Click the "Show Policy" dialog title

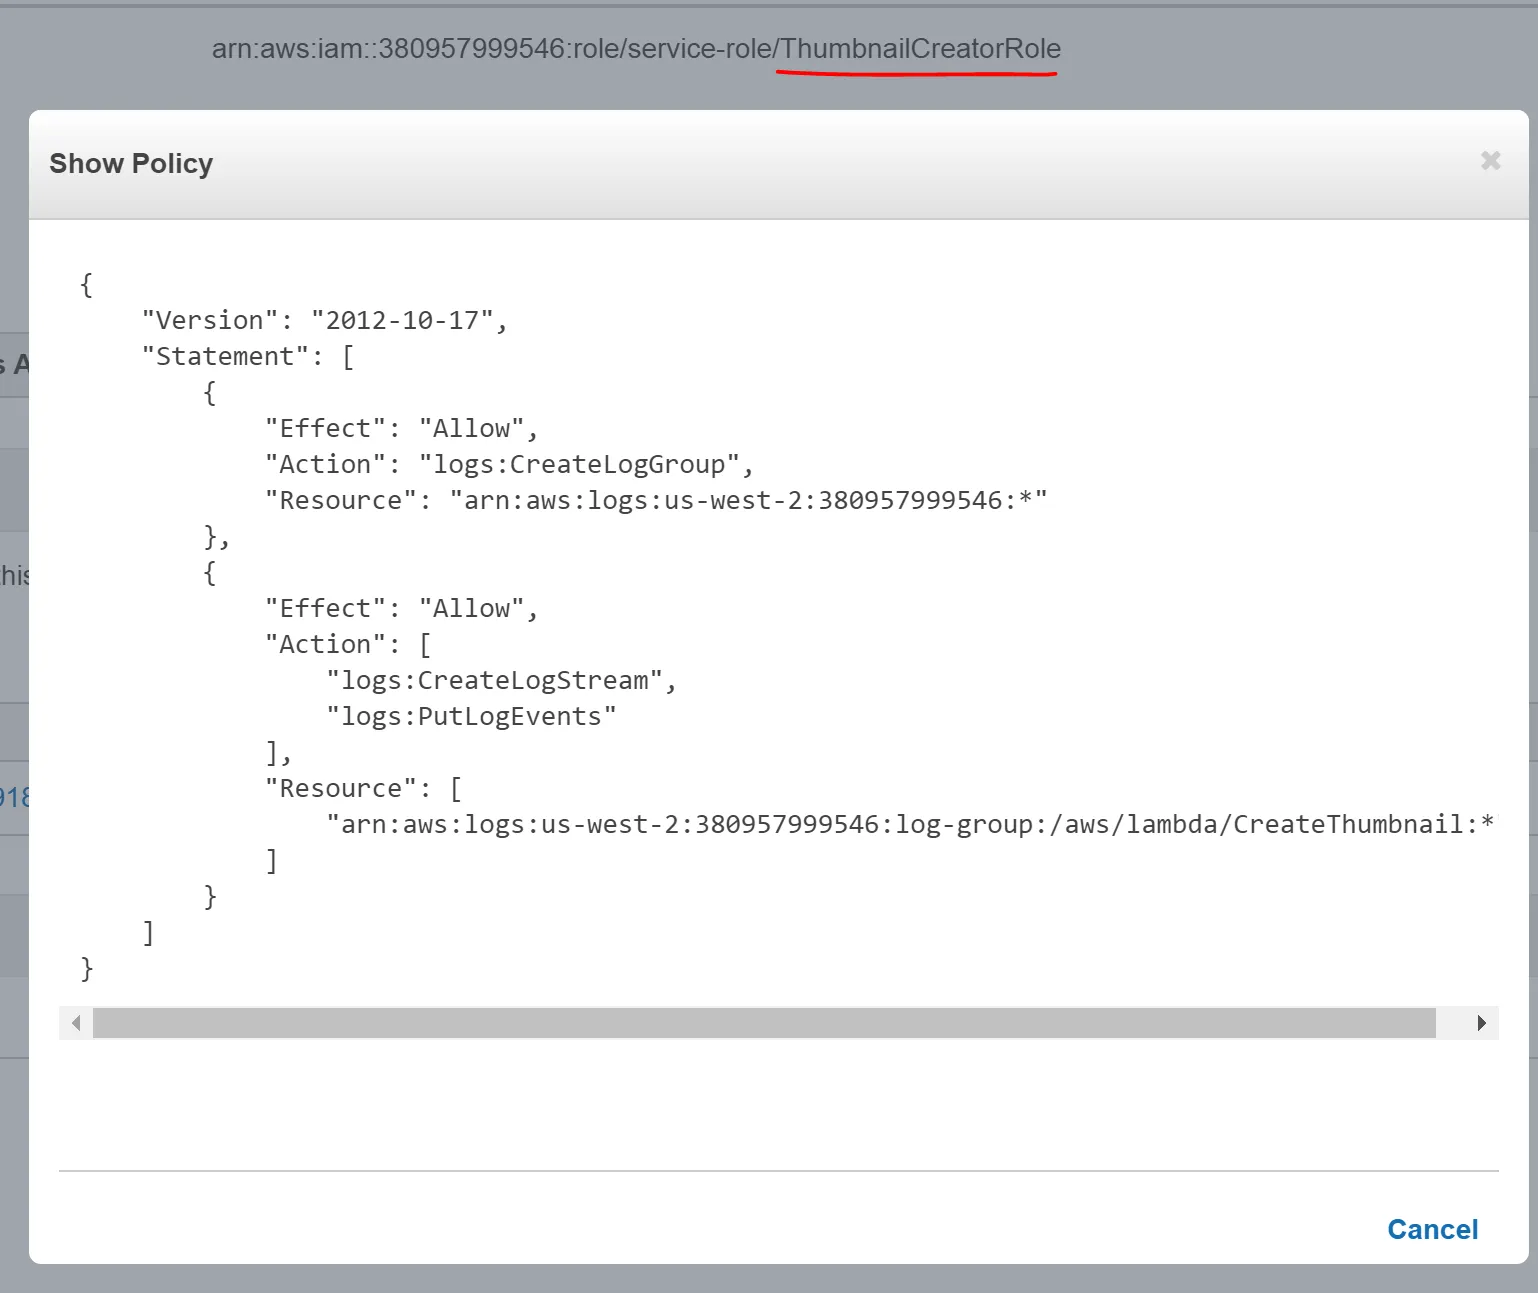[131, 164]
